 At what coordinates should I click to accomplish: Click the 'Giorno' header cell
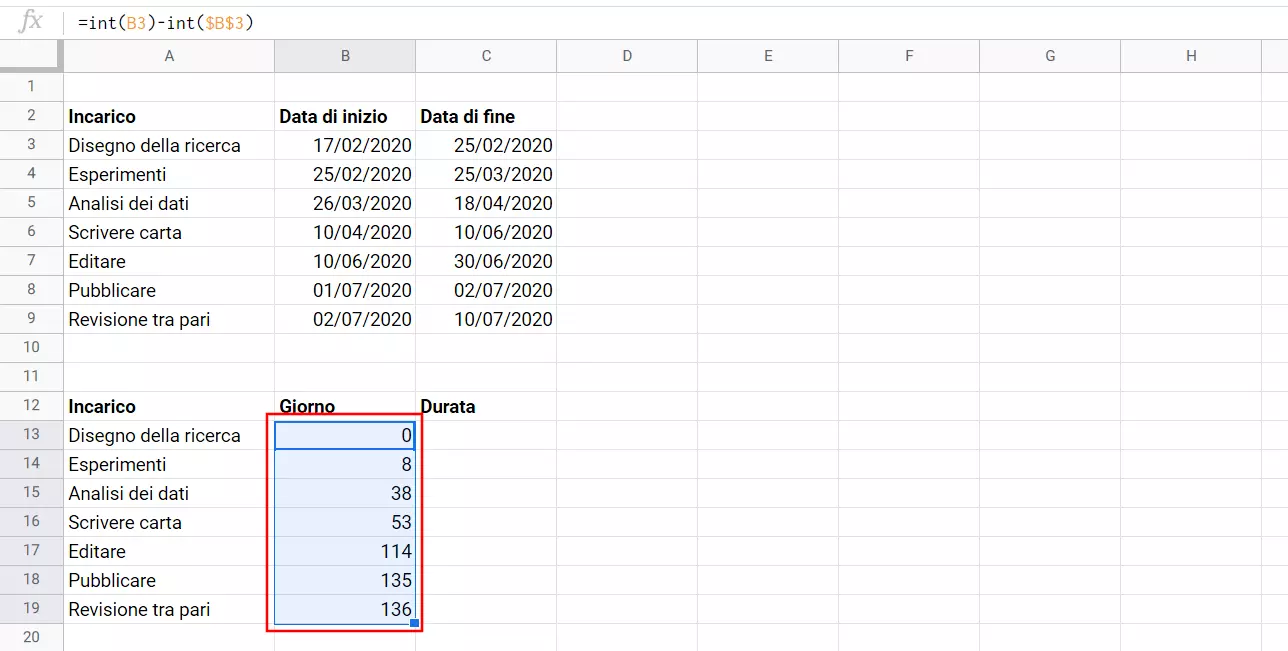pyautogui.click(x=345, y=406)
